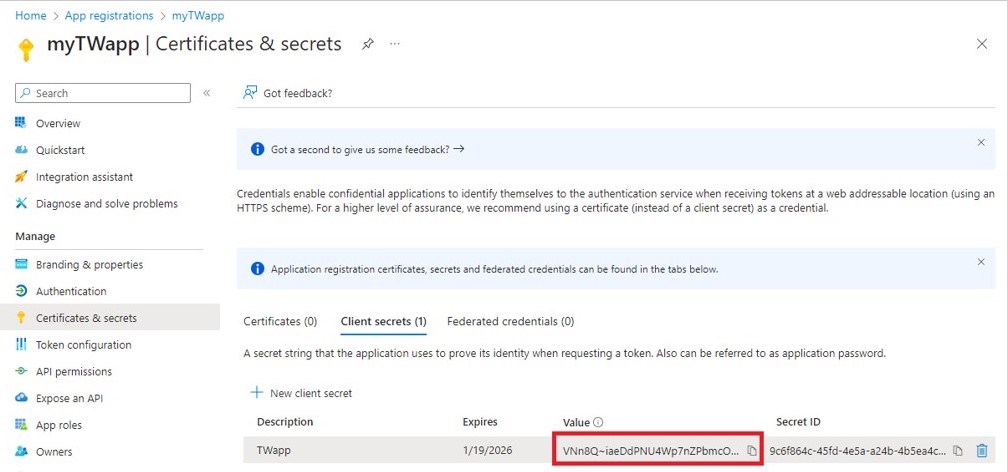Dismiss the feedback request banner

tap(981, 143)
